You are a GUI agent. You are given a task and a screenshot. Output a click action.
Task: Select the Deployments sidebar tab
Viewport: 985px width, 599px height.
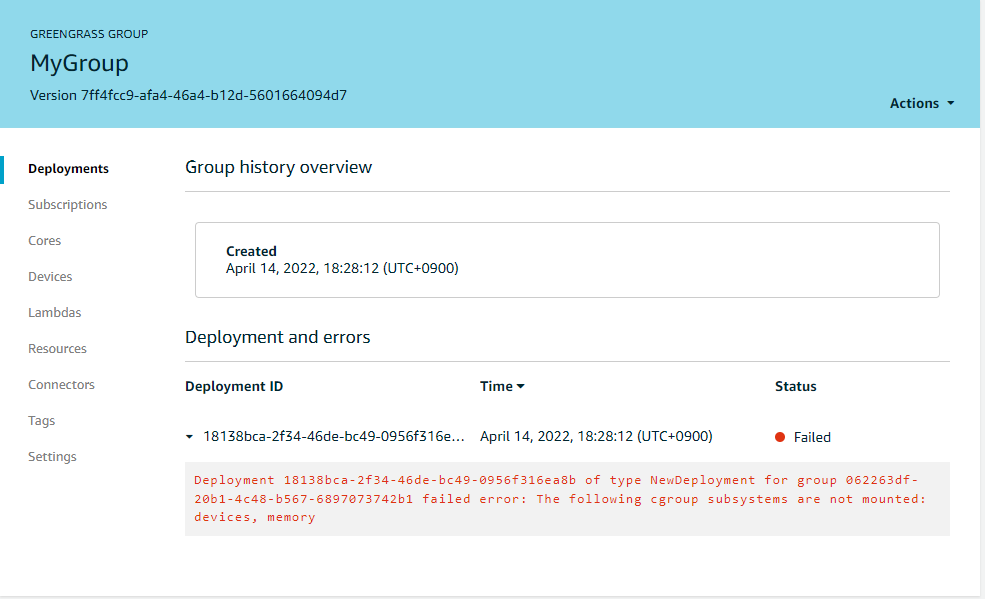click(68, 169)
